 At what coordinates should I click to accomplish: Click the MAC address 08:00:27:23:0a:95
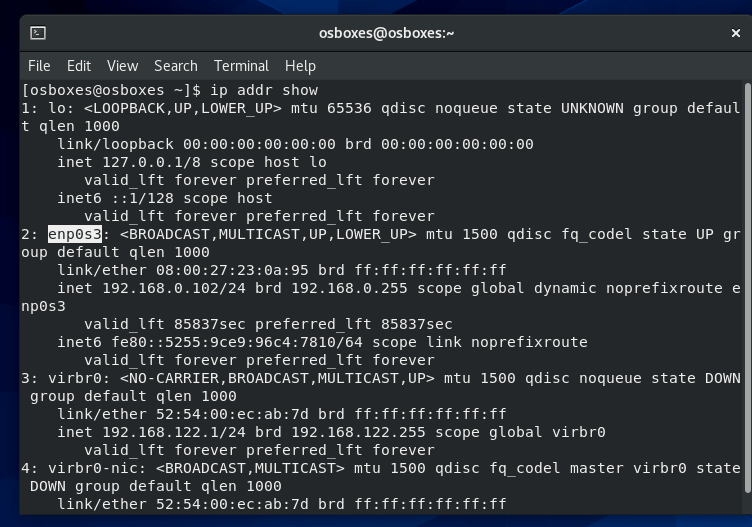tap(232, 270)
